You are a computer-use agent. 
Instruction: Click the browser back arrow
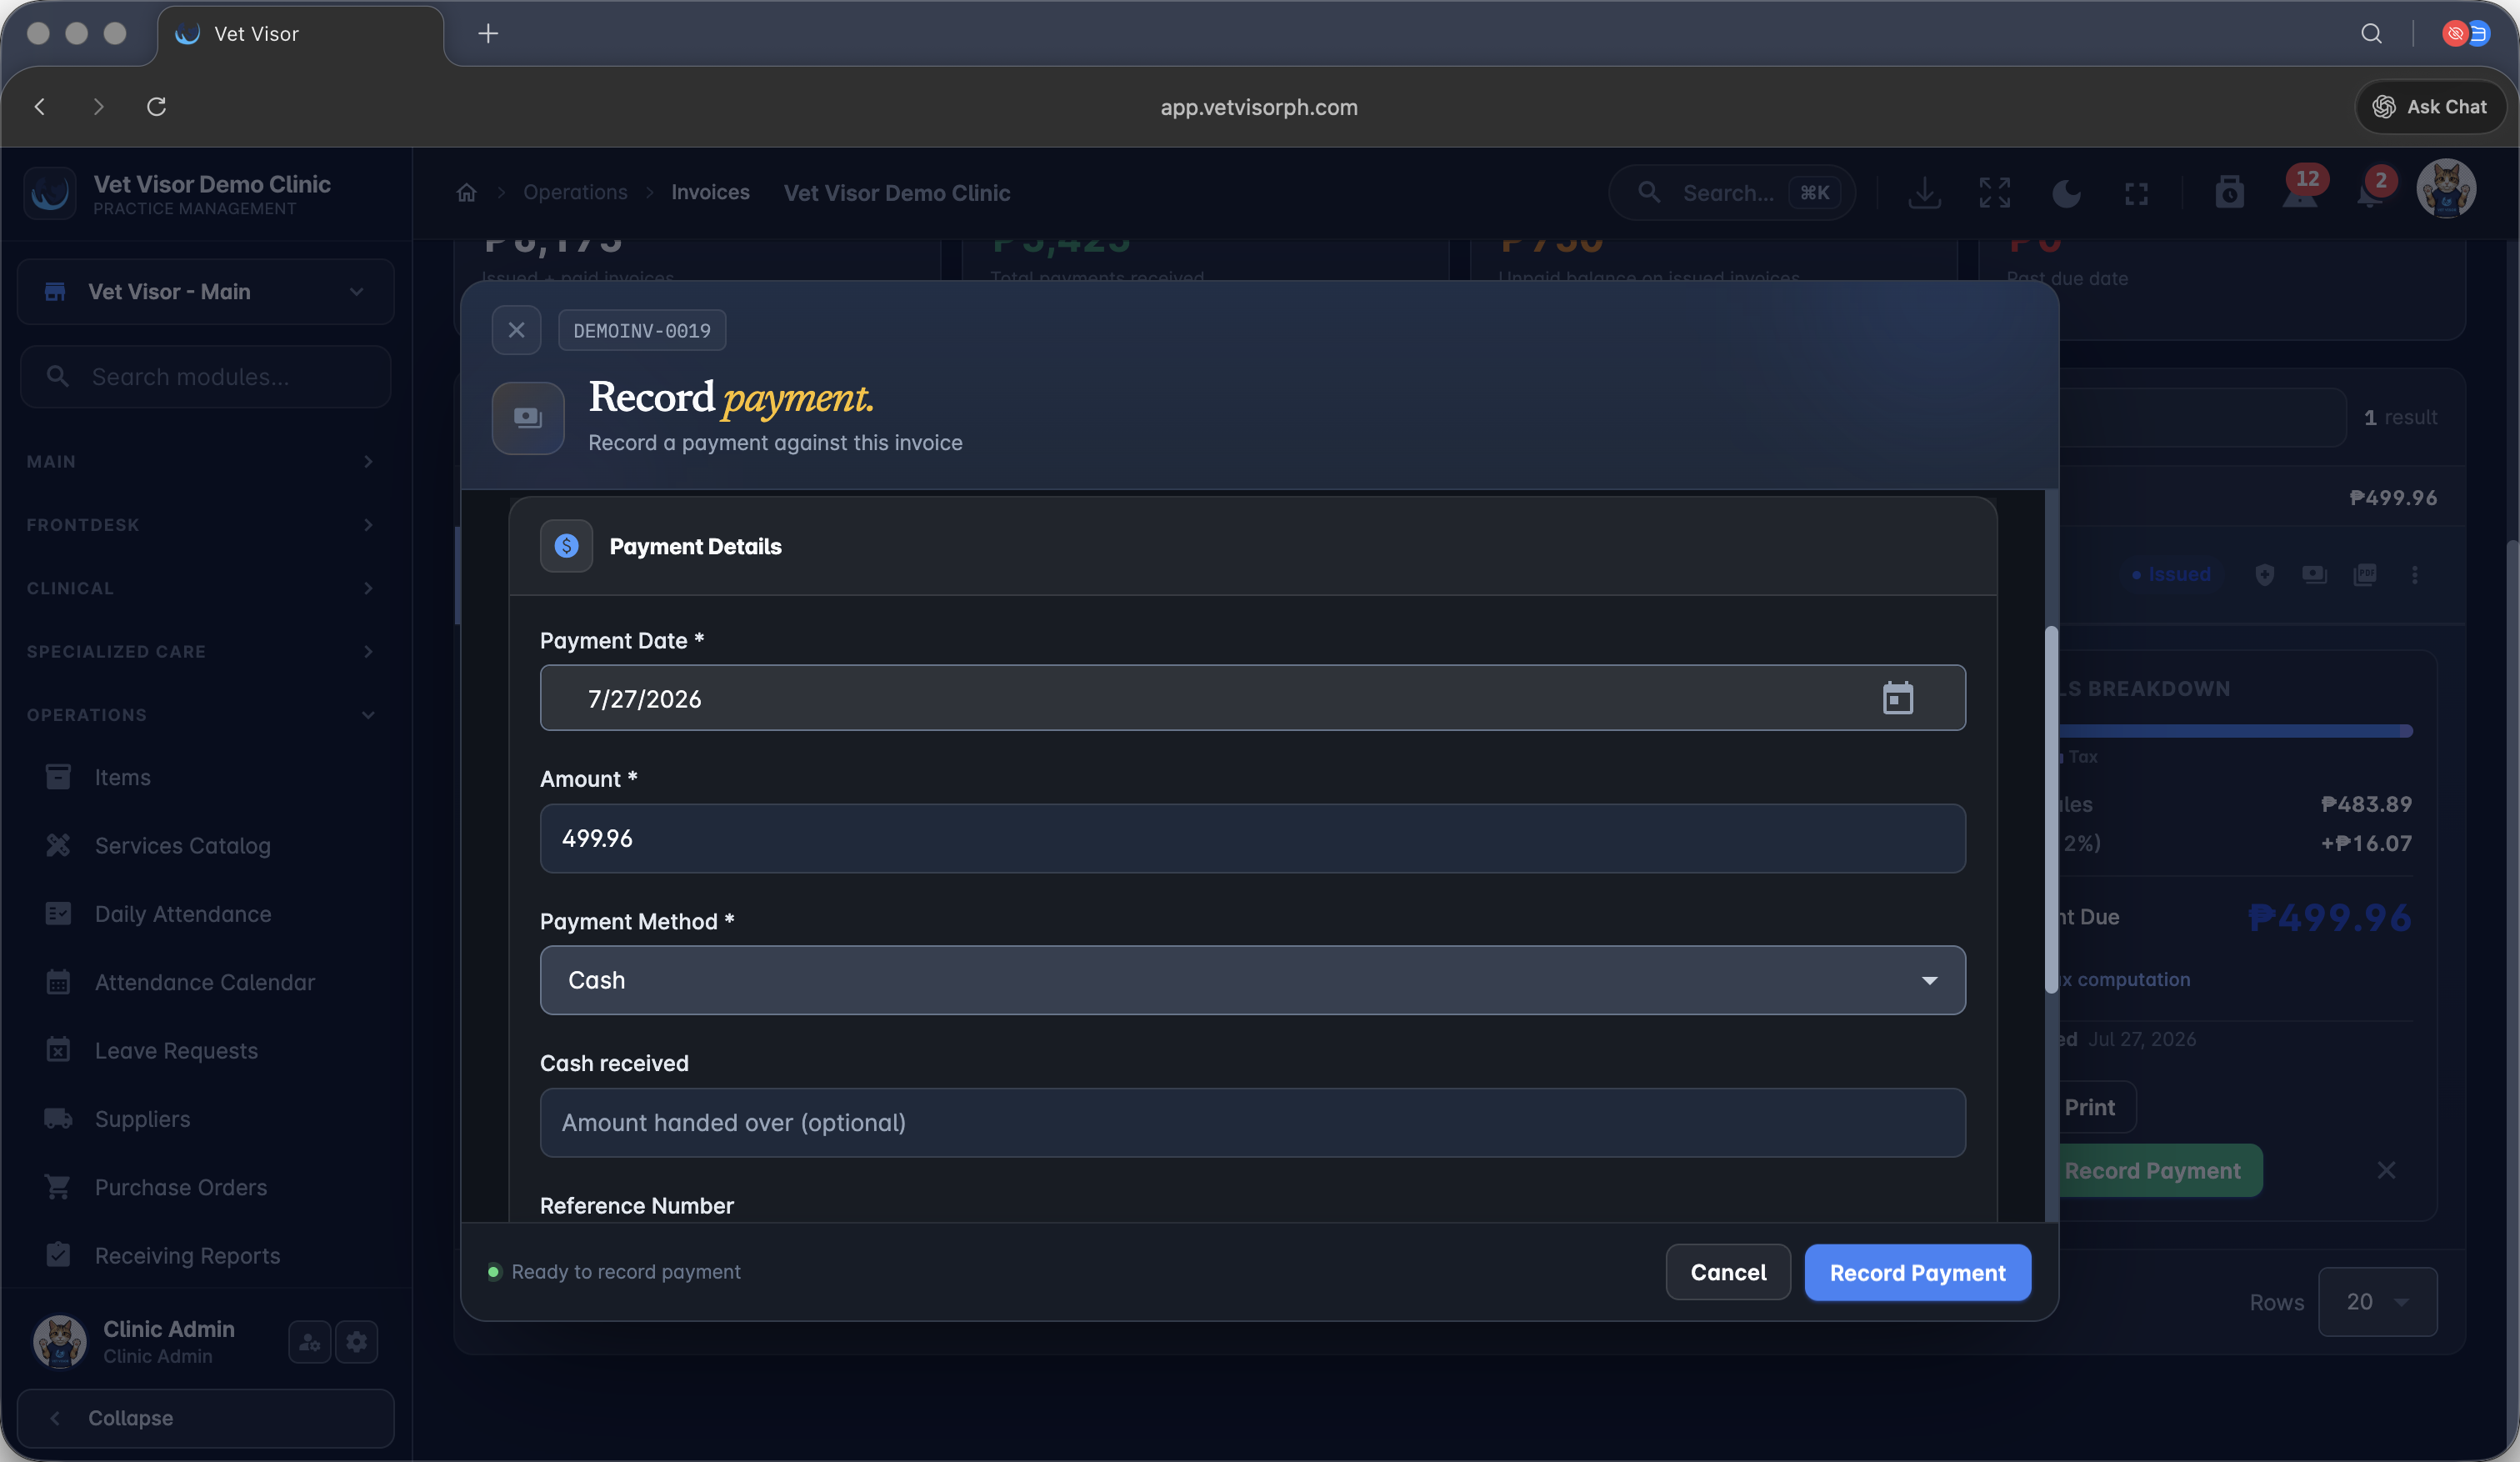[x=40, y=106]
